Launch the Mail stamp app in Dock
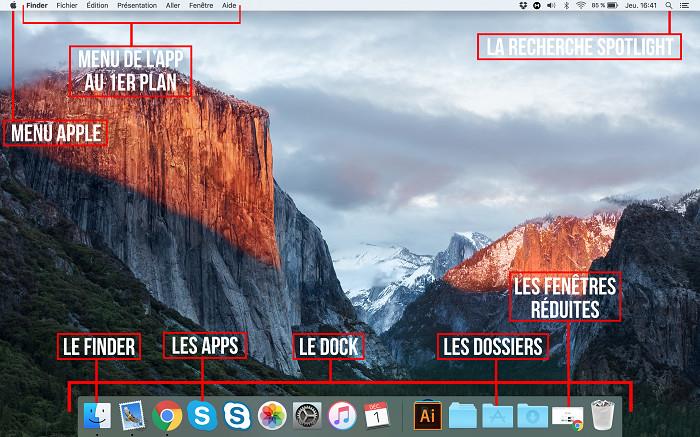The width and height of the screenshot is (700, 437). 133,415
